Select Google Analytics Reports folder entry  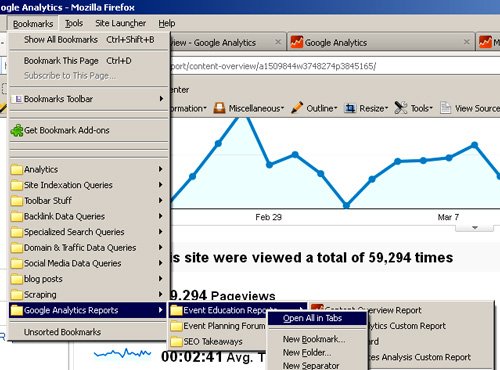87,310
